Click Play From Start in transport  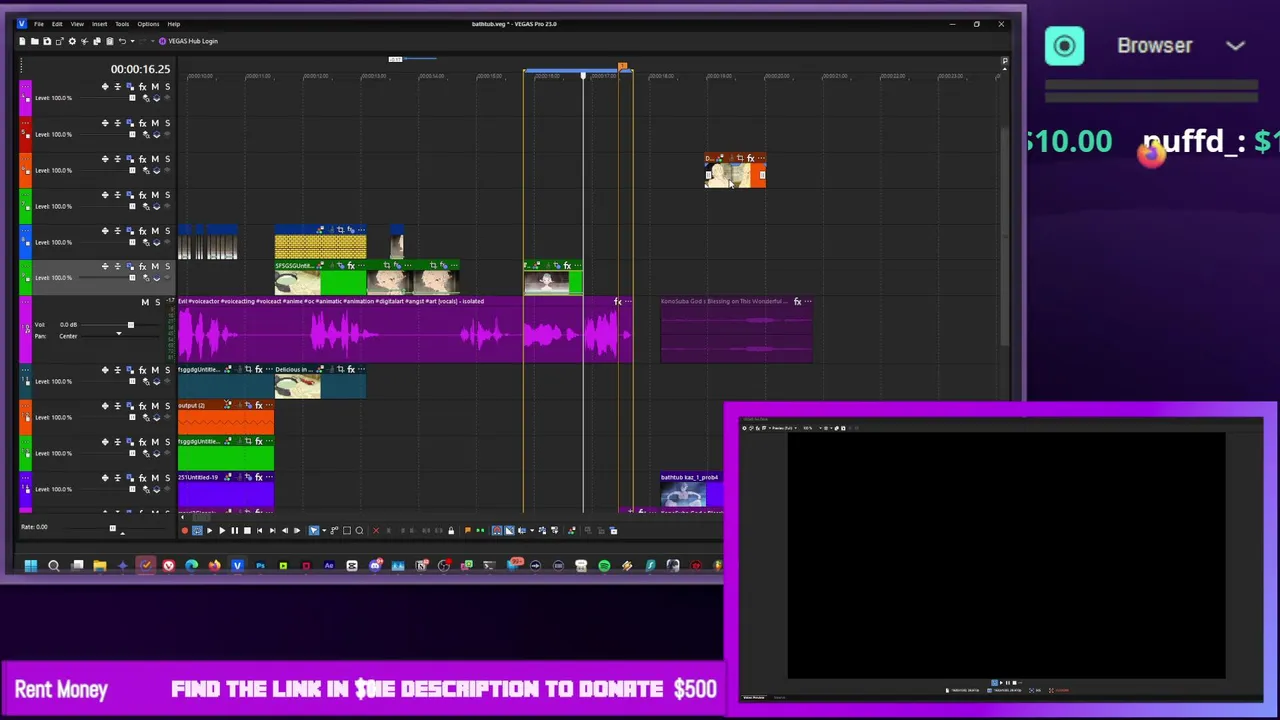point(209,530)
